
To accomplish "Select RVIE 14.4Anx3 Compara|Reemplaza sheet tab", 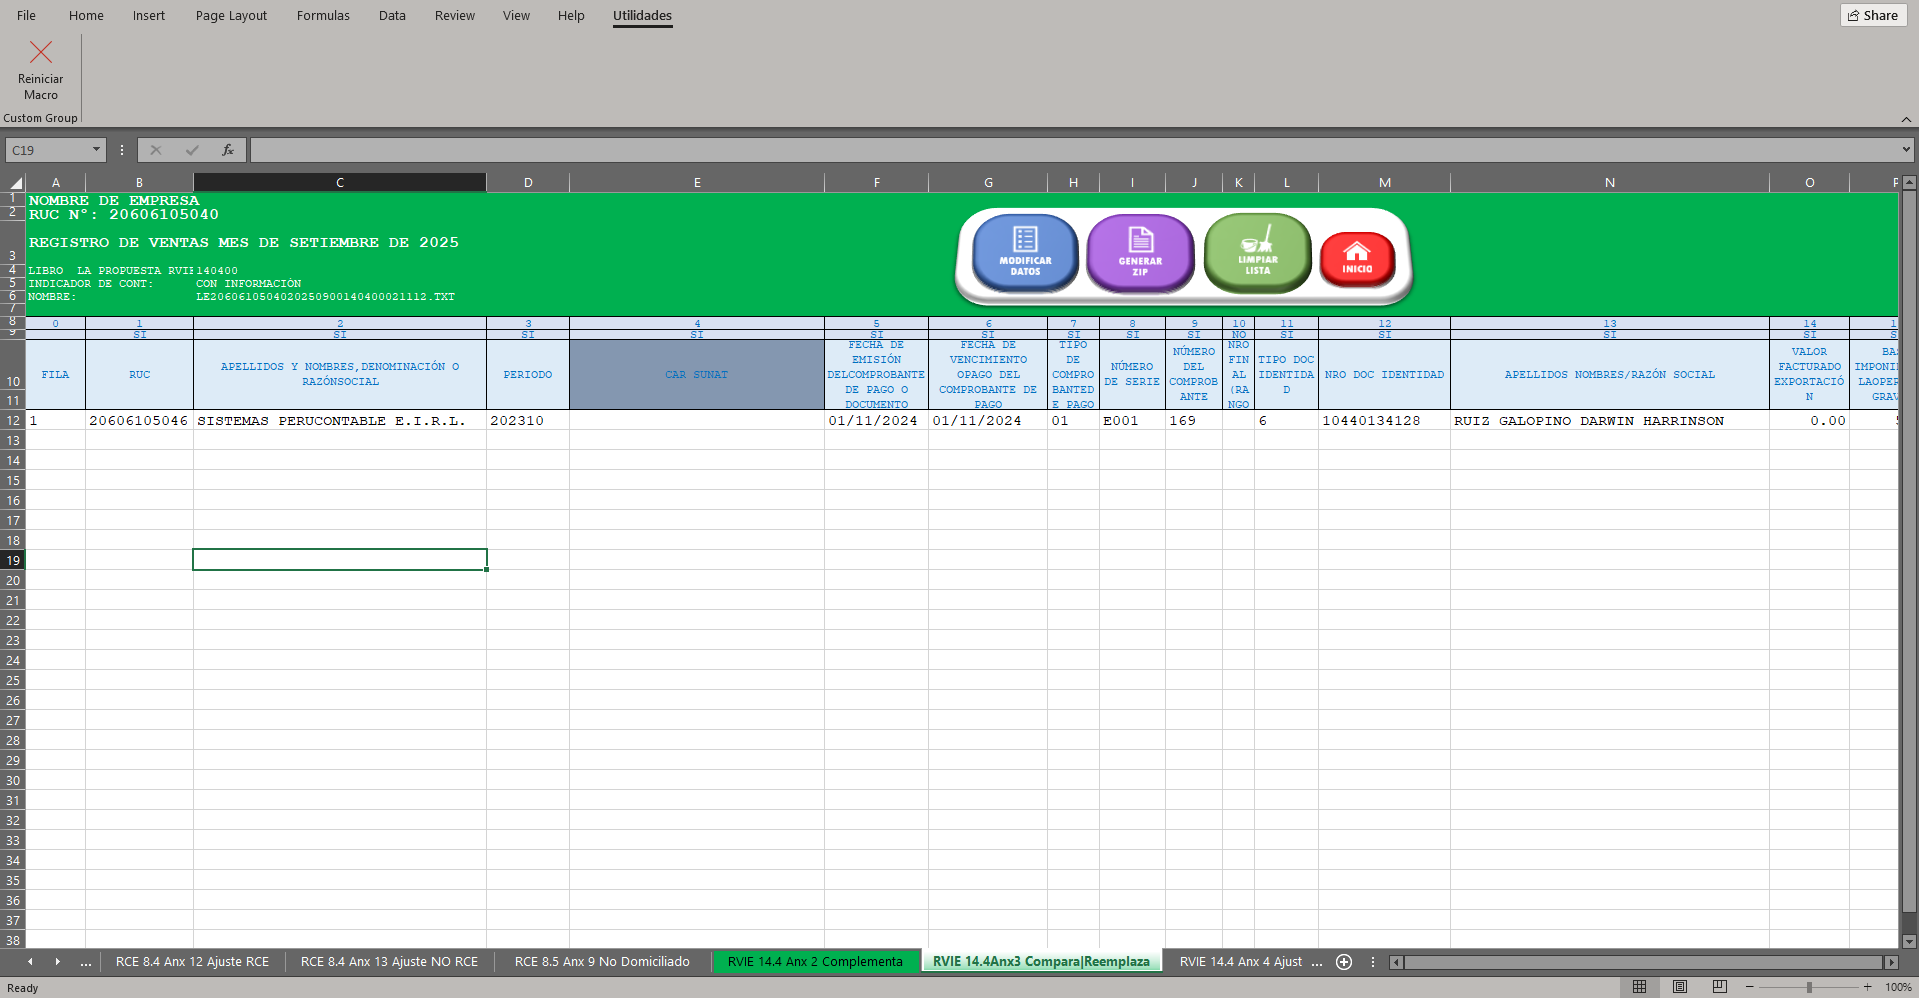I will 1041,962.
